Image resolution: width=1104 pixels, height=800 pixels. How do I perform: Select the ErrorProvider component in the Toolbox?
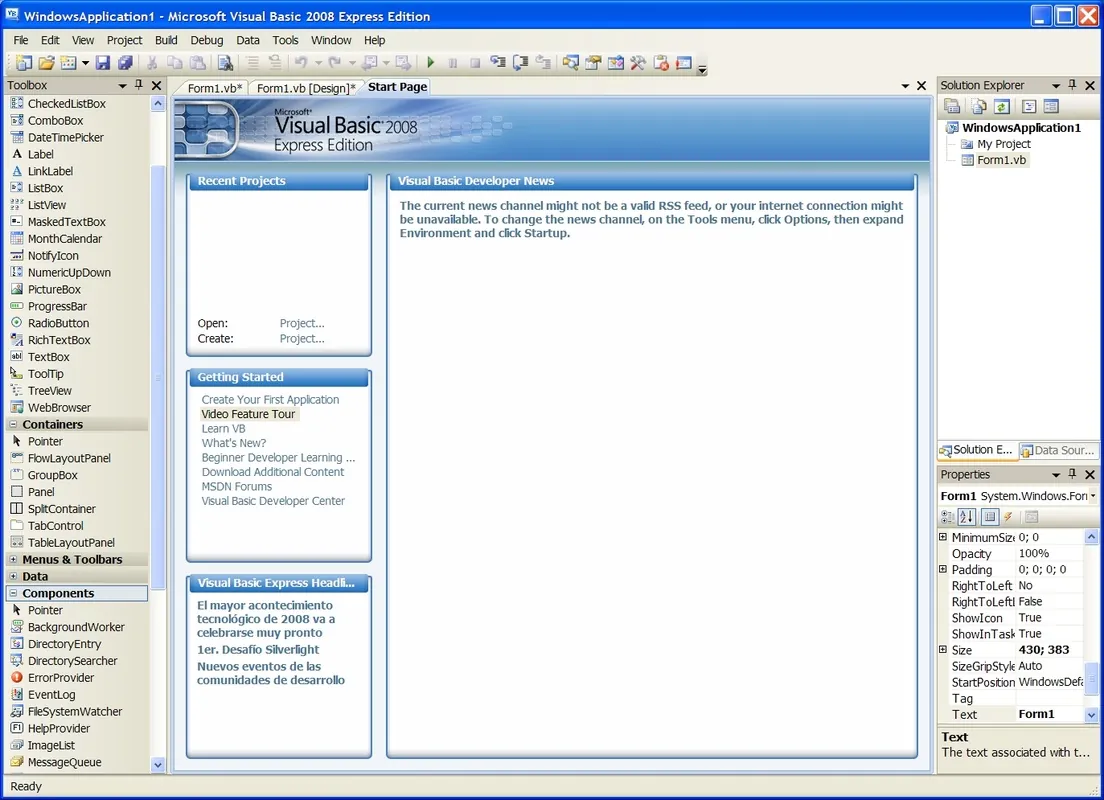(x=60, y=677)
